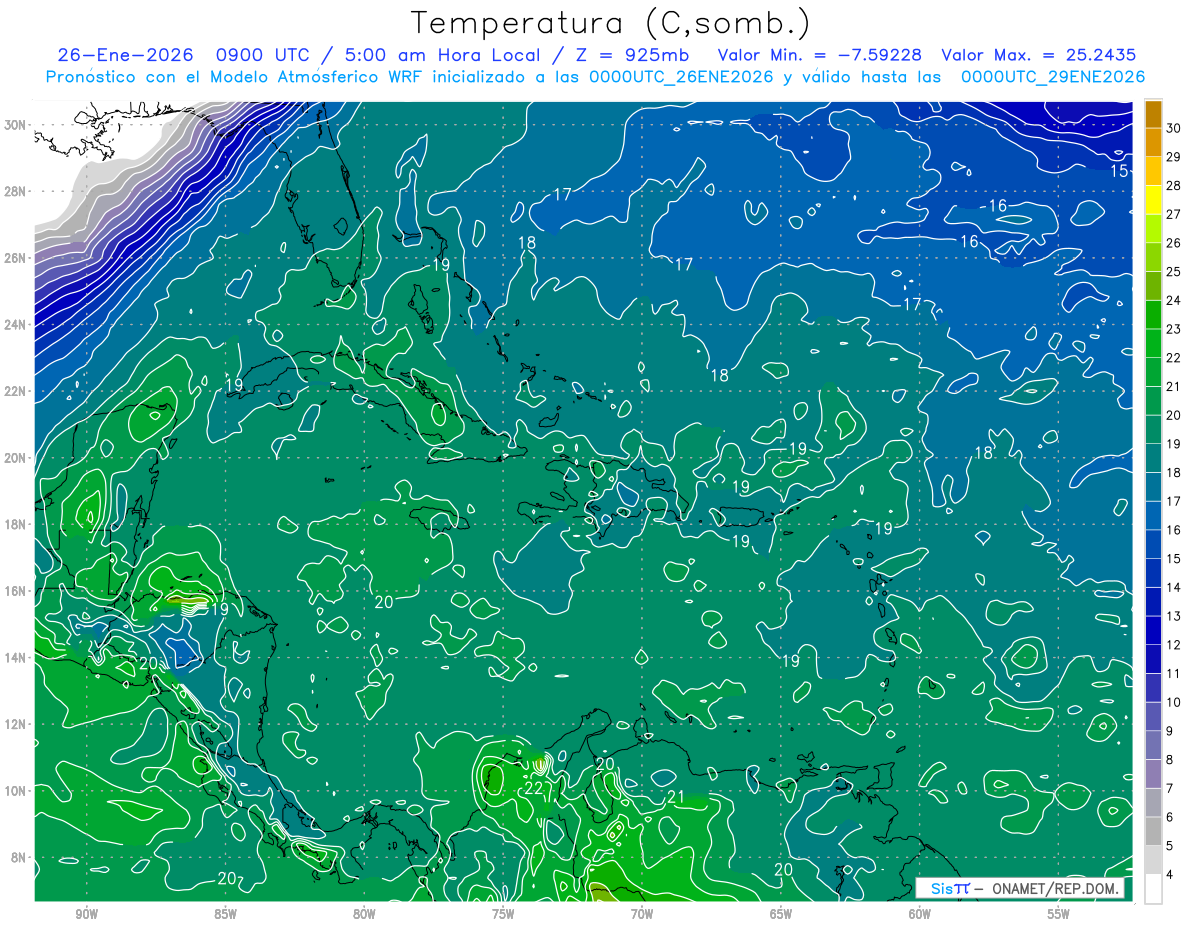
Task: Click the 23 label on the color scale
Action: tap(1175, 329)
